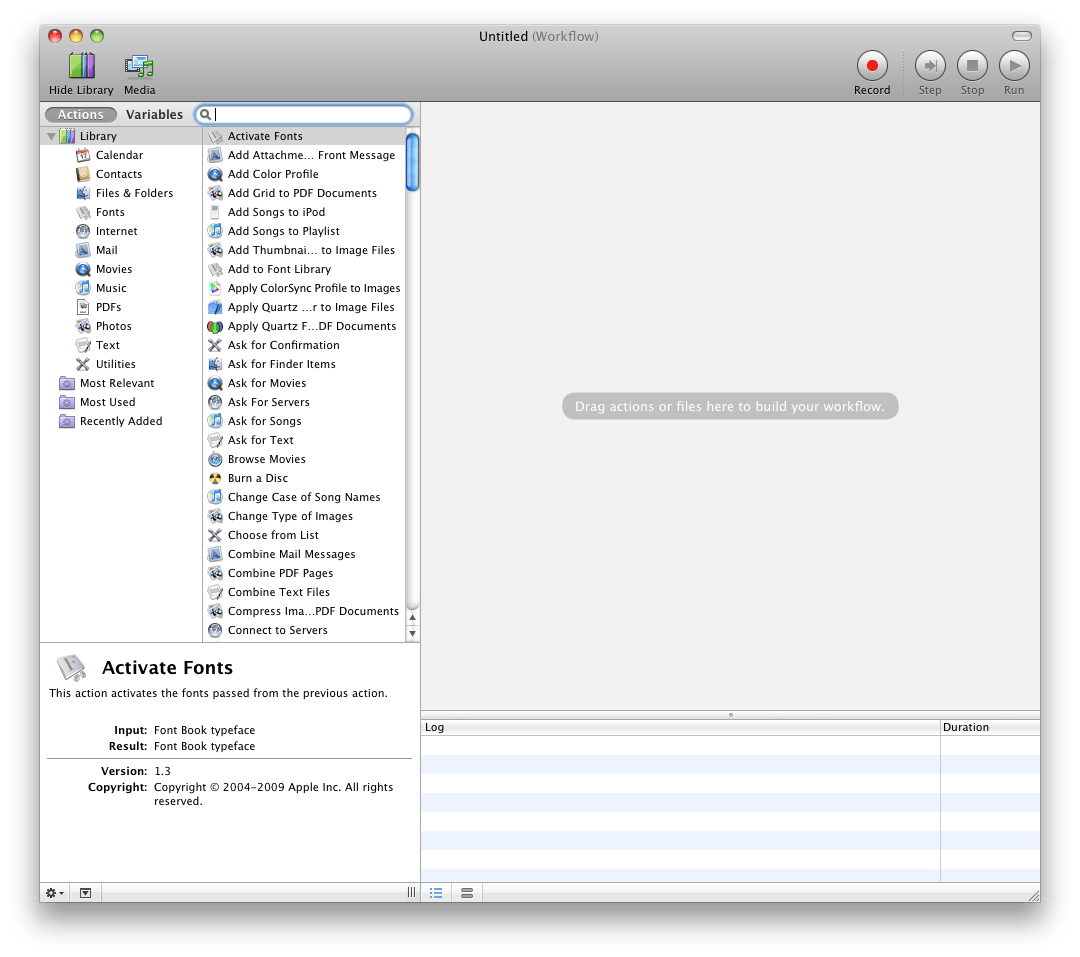Screen dimensions: 1080x957
Task: Select the Photos category
Action: coord(113,326)
